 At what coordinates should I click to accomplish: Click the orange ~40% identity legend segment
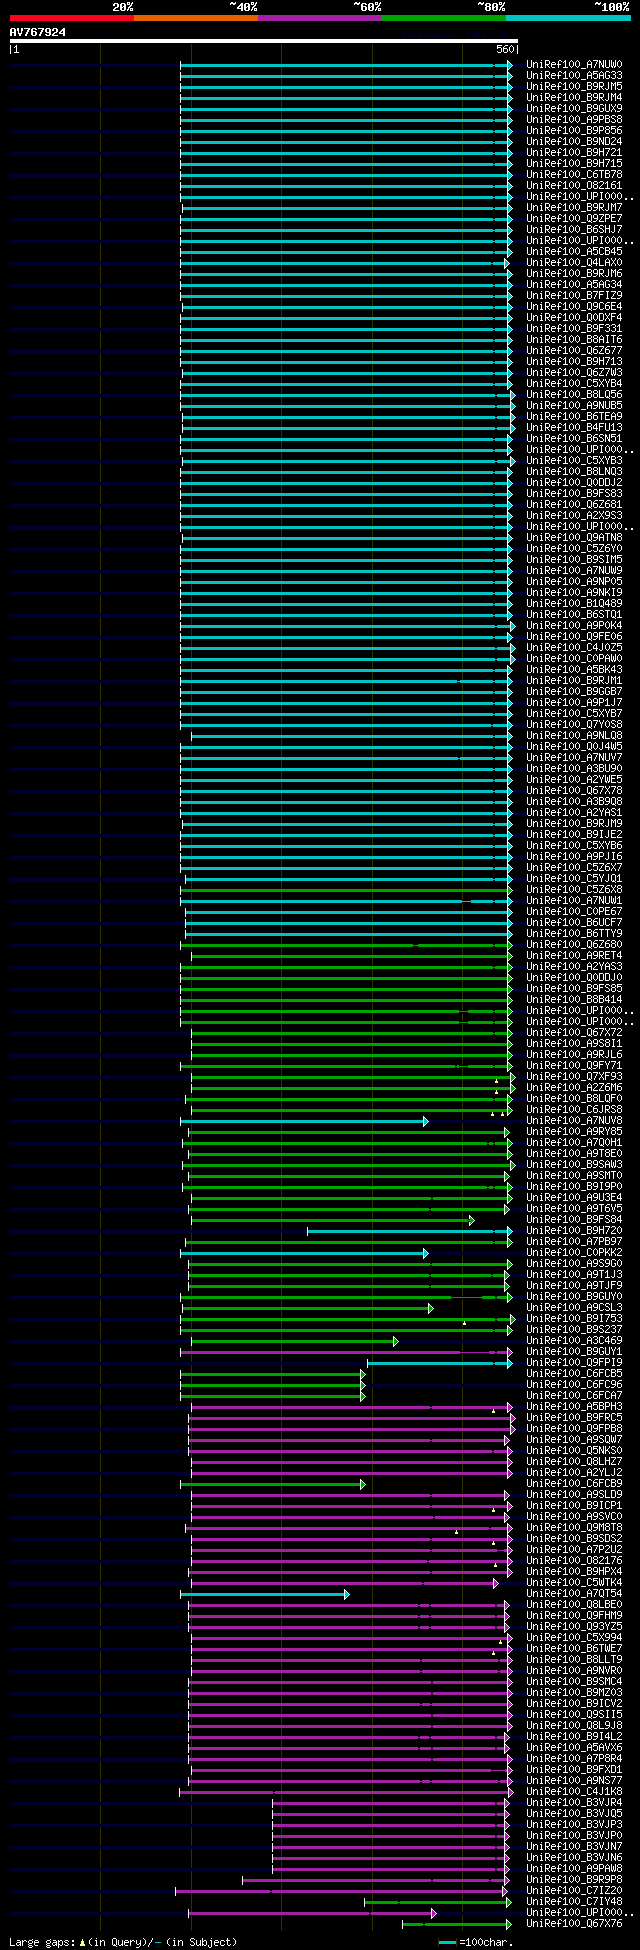pyautogui.click(x=196, y=18)
